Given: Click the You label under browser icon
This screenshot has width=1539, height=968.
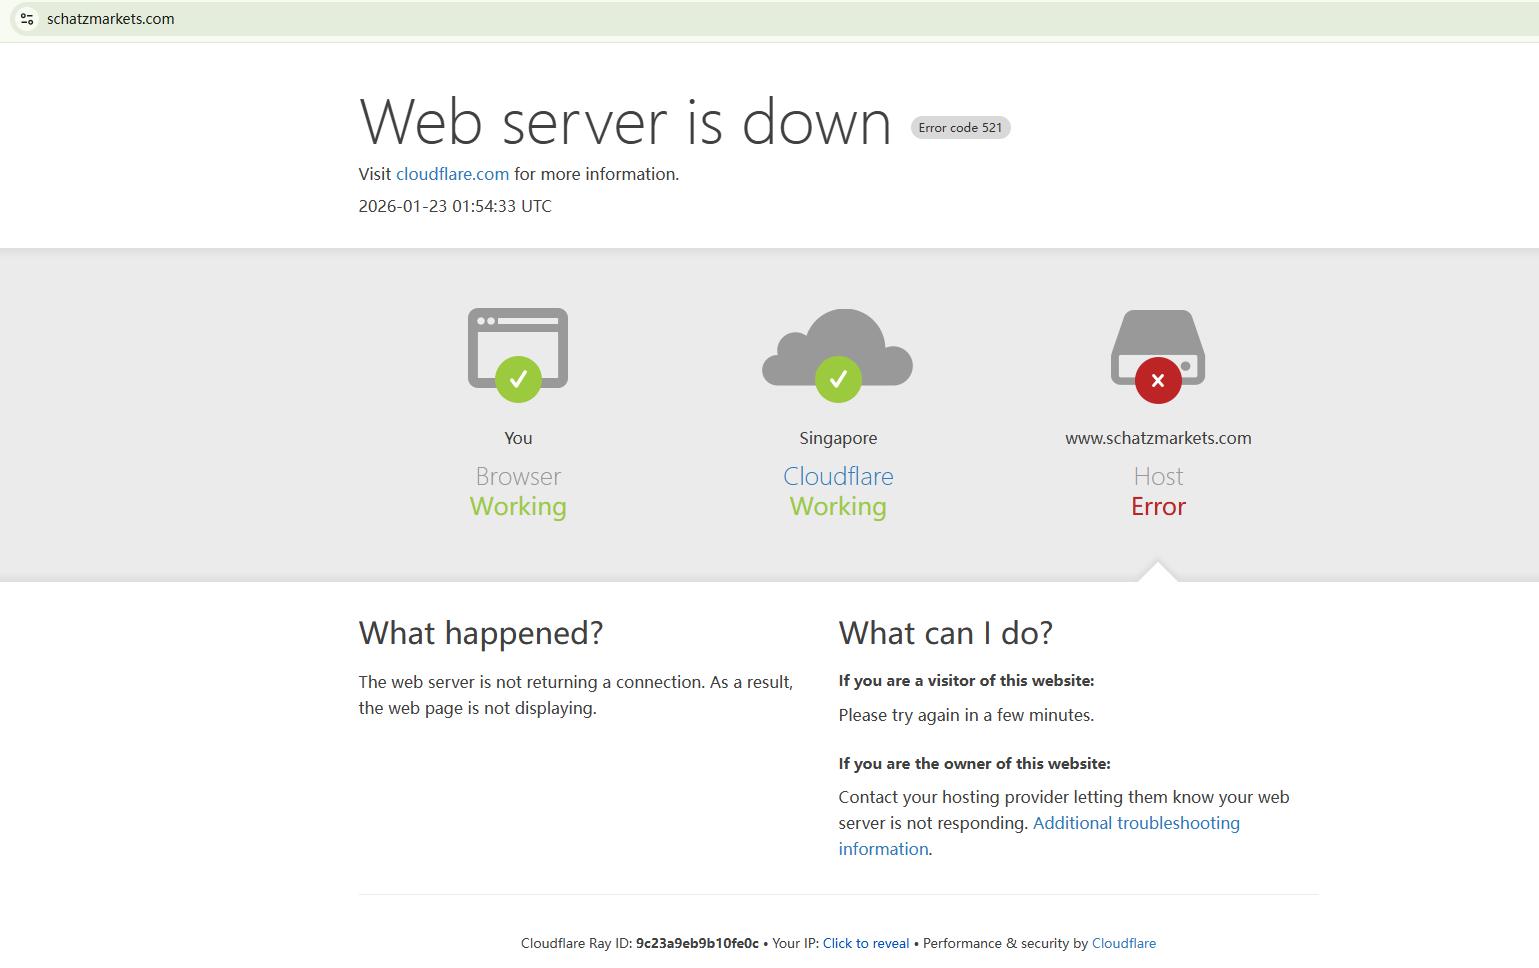Looking at the screenshot, I should tap(518, 438).
